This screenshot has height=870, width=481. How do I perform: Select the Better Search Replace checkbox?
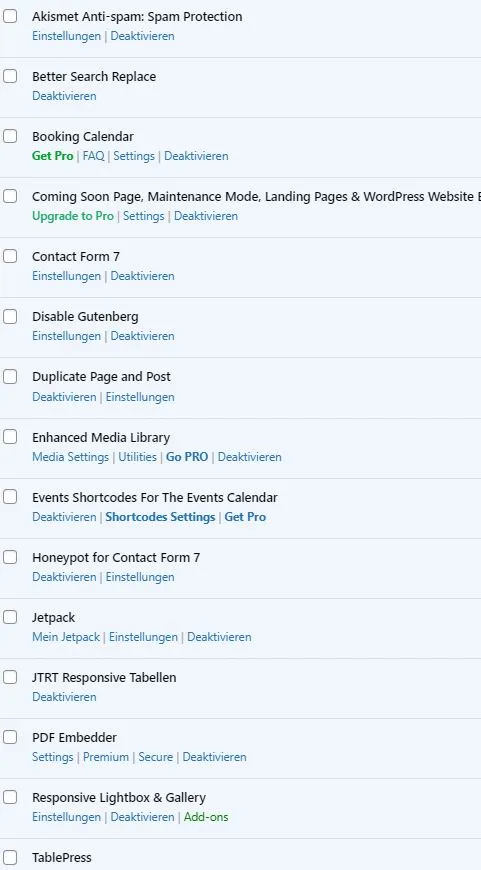[10, 76]
